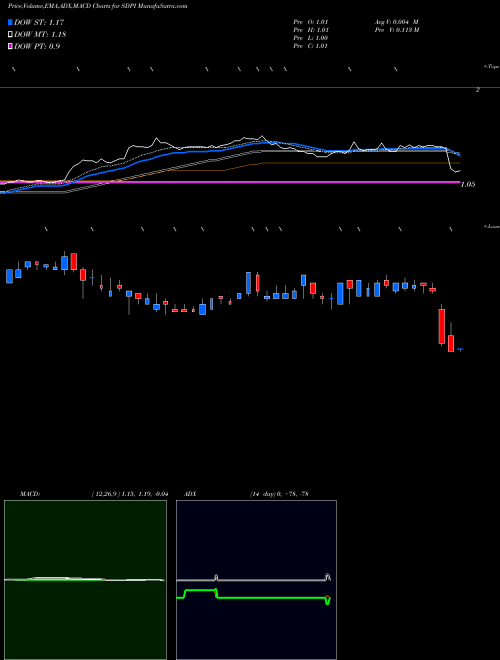The width and height of the screenshot is (500, 660).
Task: Select the 'Pre L: 1.00' value
Action: click(311, 38)
